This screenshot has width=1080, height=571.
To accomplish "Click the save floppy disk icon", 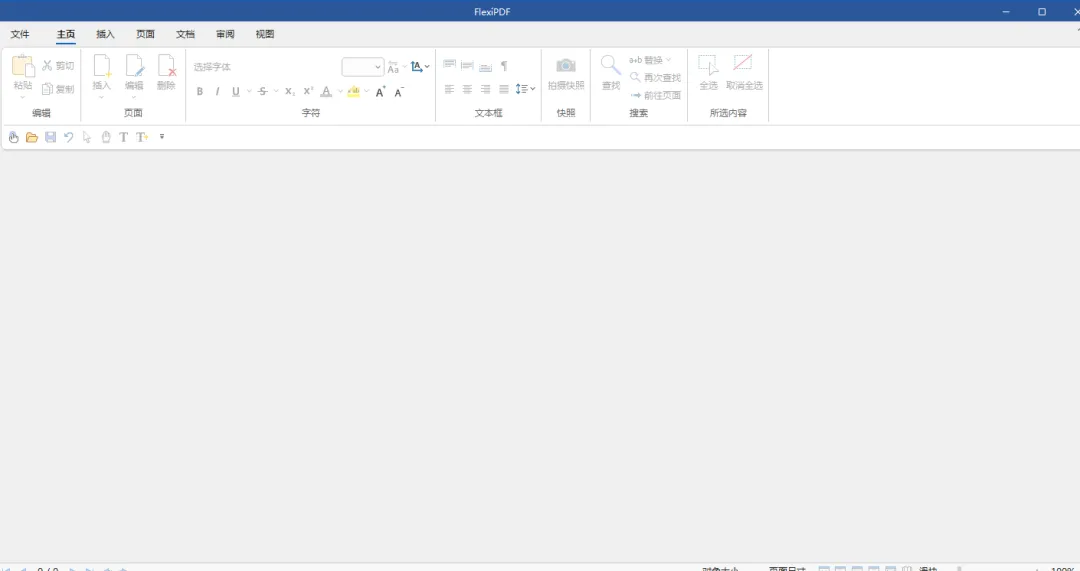I will [x=50, y=137].
